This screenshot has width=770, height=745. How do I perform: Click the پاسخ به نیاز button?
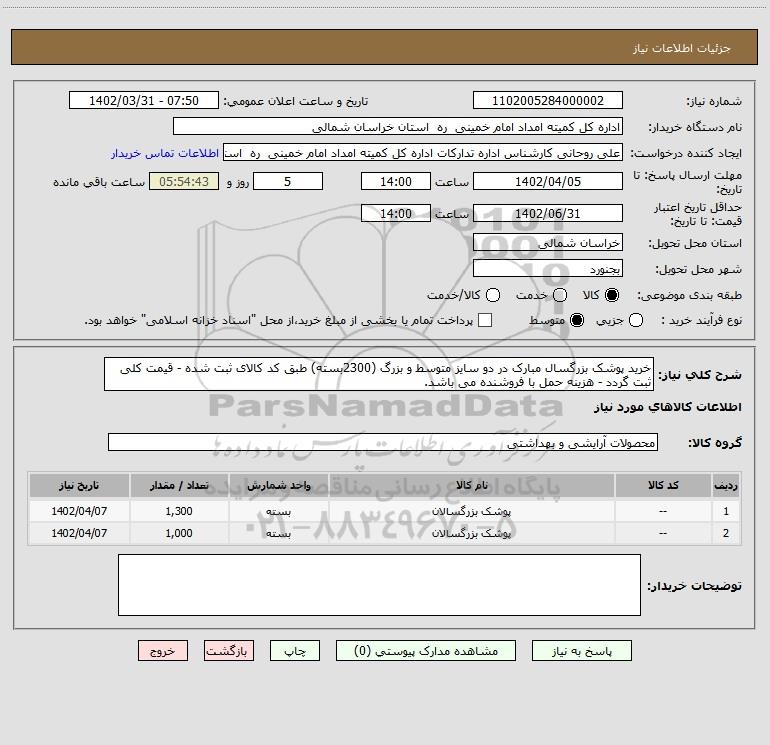(x=581, y=651)
